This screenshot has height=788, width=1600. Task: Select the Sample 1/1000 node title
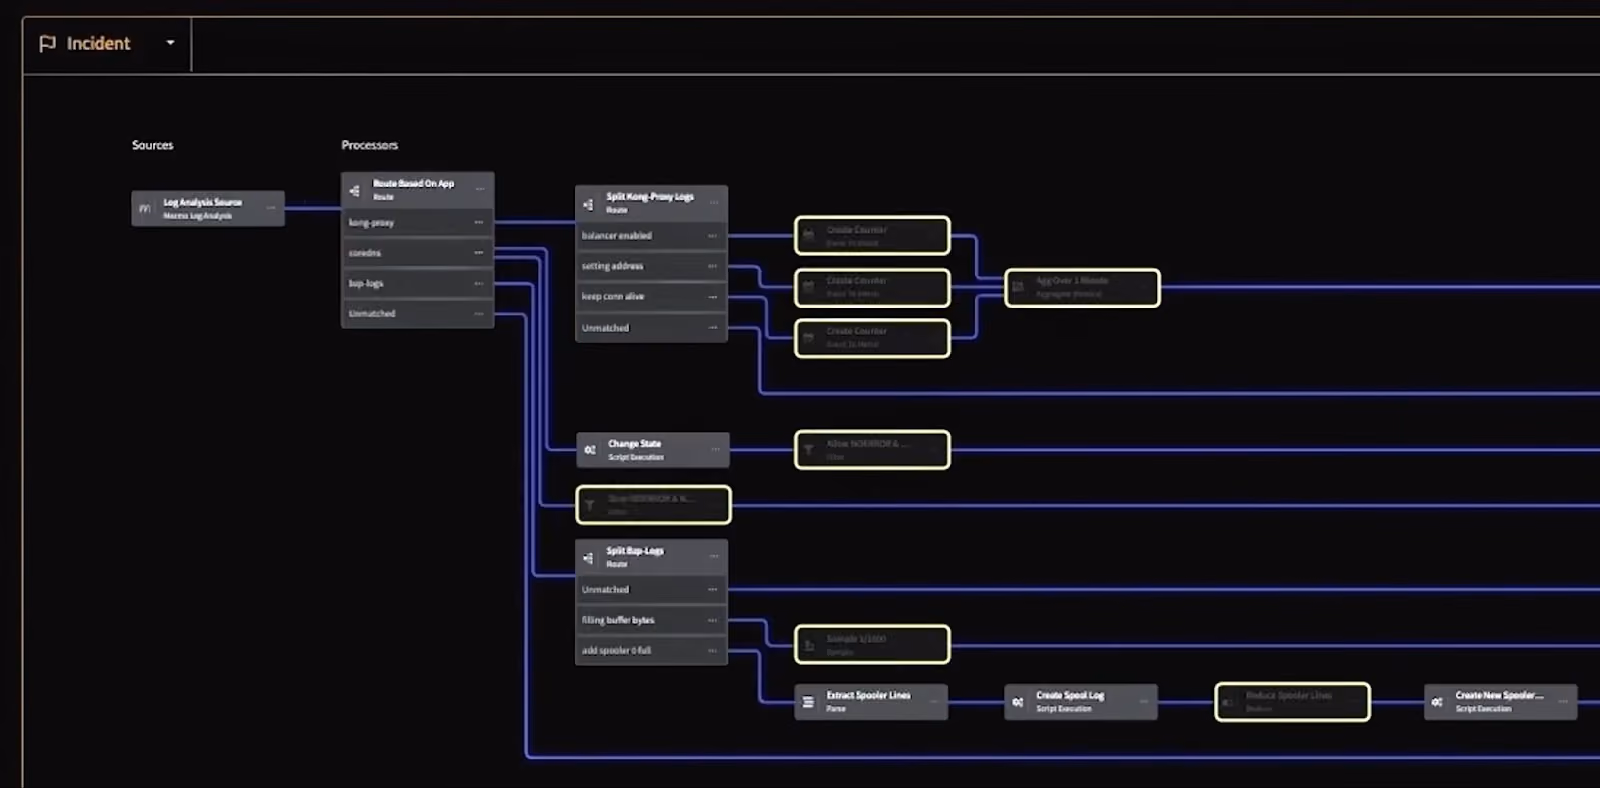[856, 639]
